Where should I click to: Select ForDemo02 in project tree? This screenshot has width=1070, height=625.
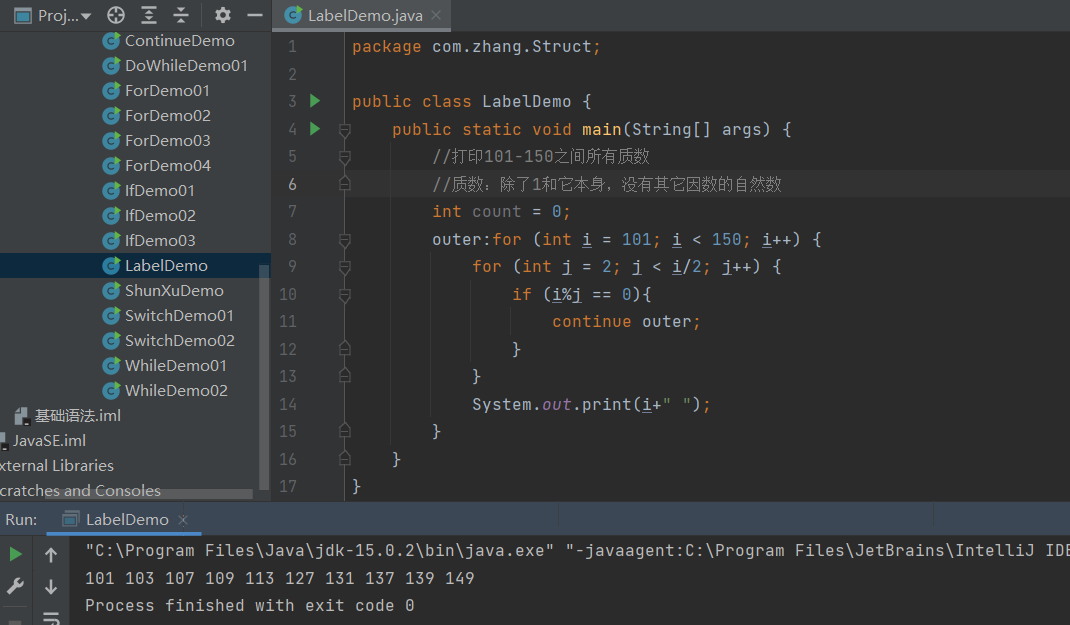pos(168,115)
